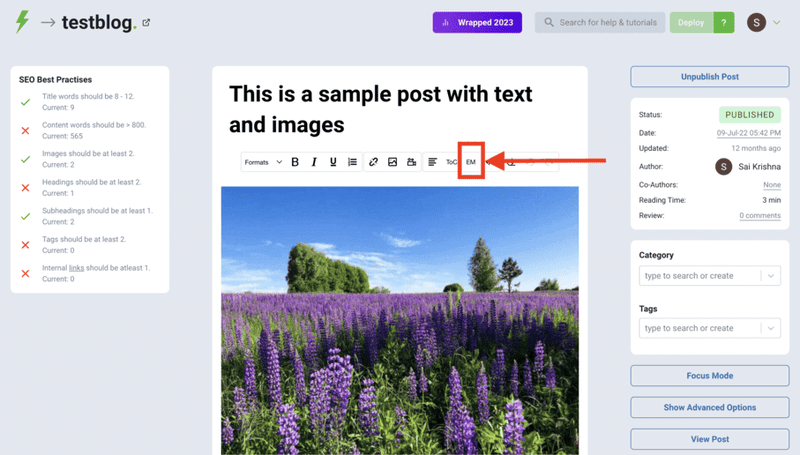The width and height of the screenshot is (800, 455).
Task: Enter Focus Mode
Action: click(x=709, y=376)
